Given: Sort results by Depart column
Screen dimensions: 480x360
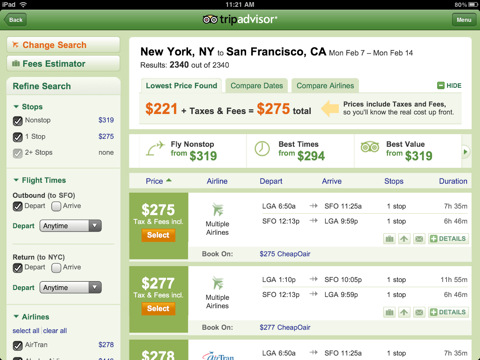Looking at the screenshot, I should coord(271,181).
